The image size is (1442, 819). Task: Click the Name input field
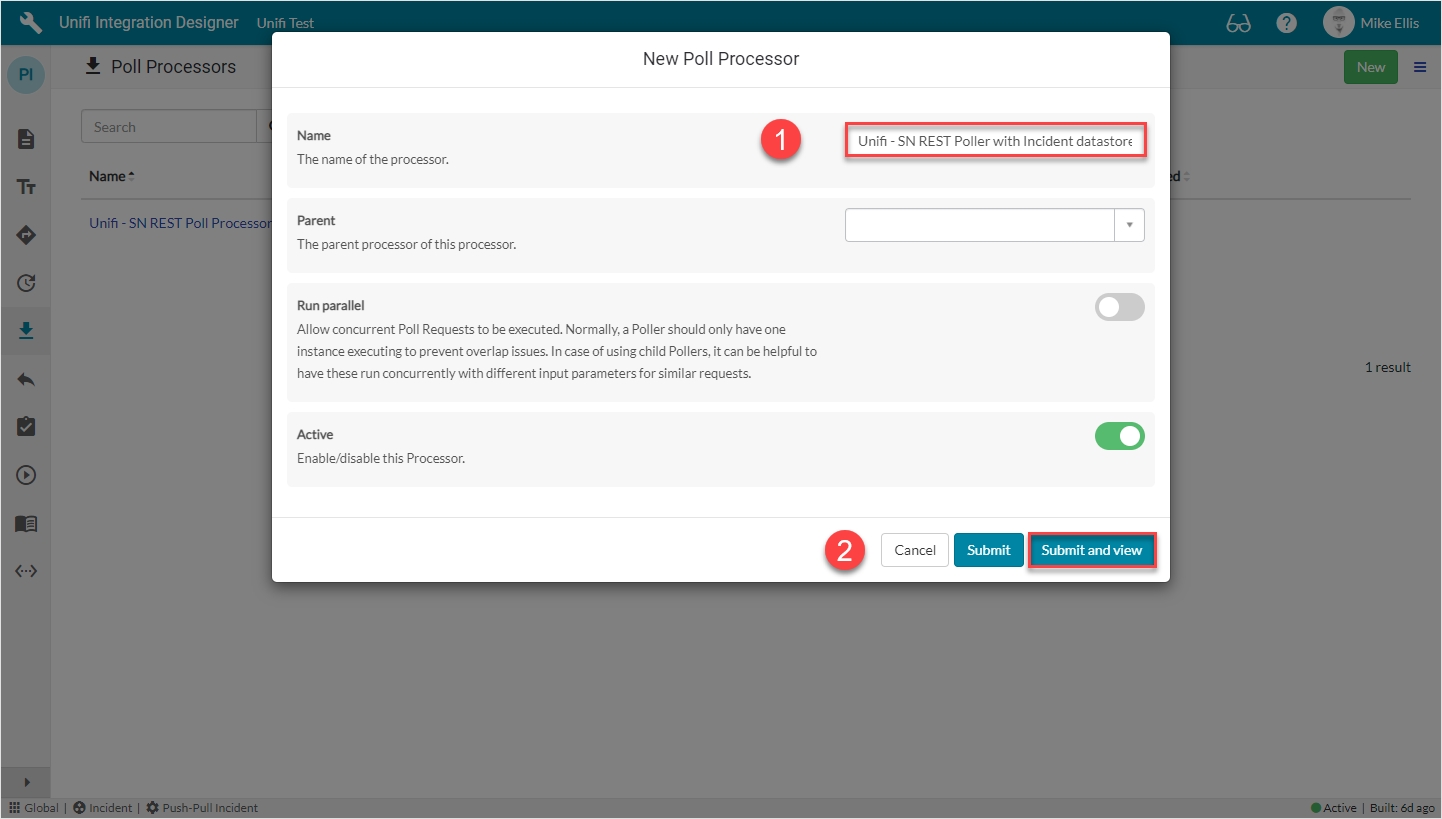[994, 141]
